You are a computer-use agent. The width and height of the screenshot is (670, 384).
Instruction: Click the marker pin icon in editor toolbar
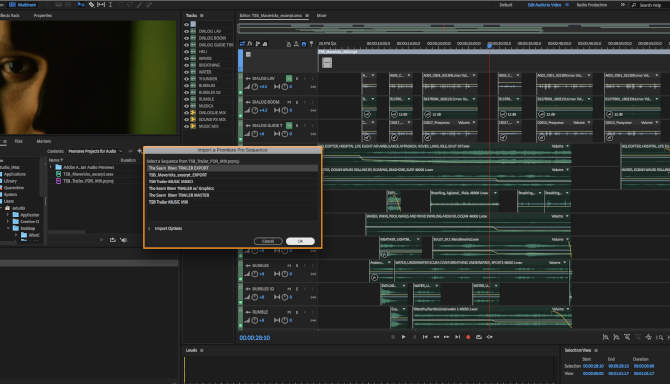click(x=311, y=44)
